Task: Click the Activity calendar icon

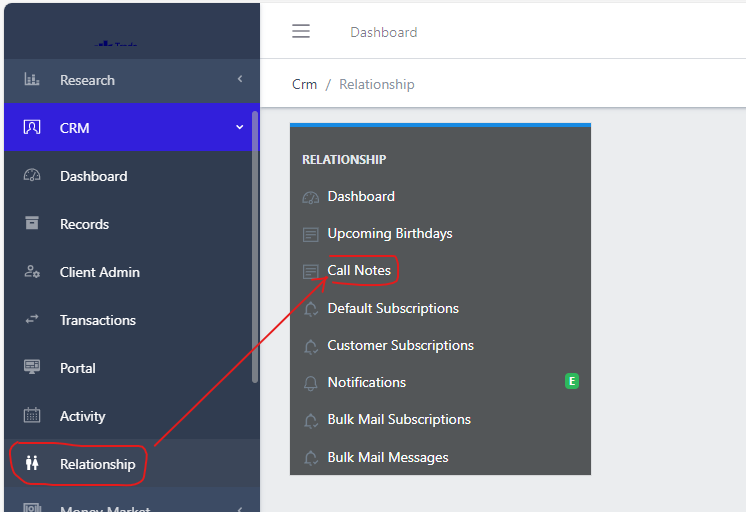Action: pyautogui.click(x=32, y=415)
